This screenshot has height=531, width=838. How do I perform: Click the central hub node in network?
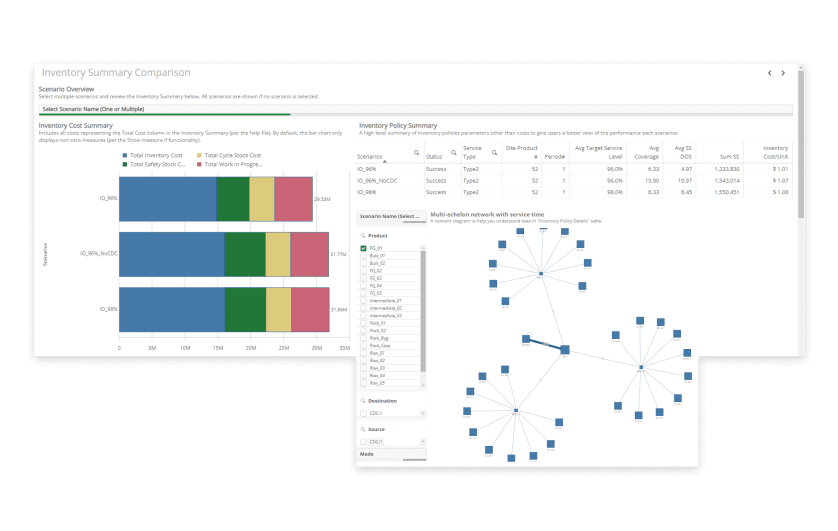click(564, 350)
